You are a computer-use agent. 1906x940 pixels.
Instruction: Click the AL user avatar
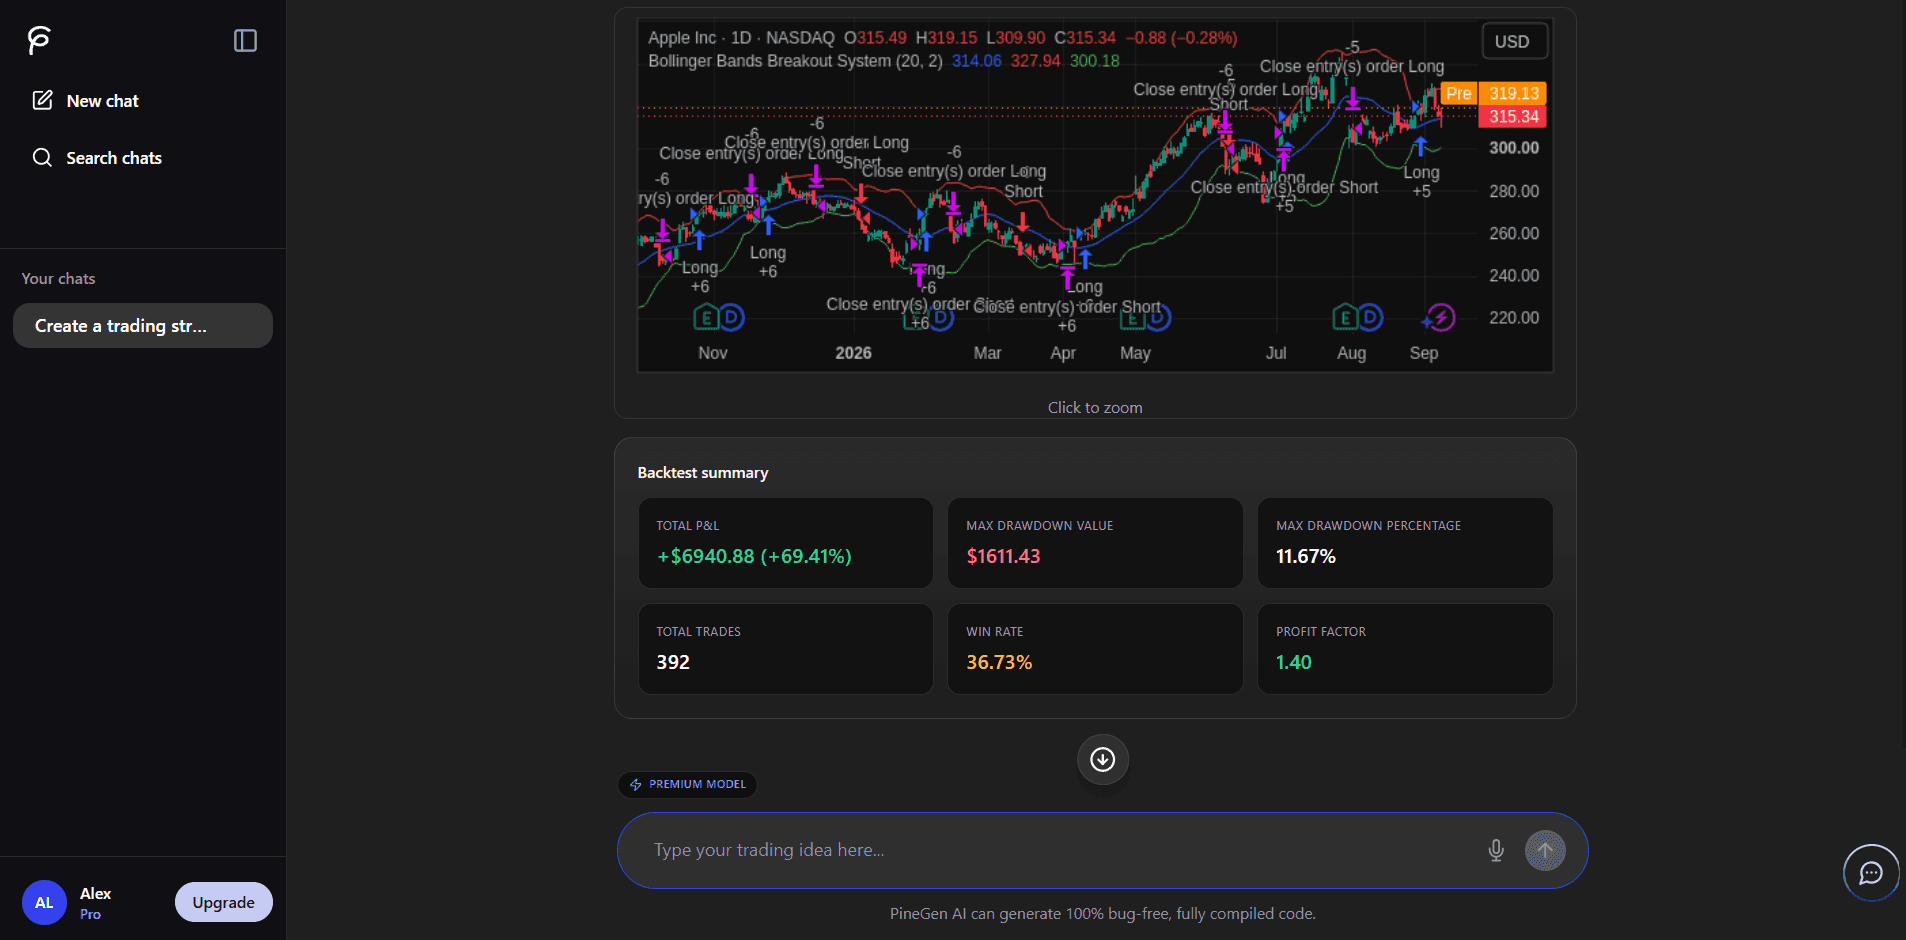[44, 902]
